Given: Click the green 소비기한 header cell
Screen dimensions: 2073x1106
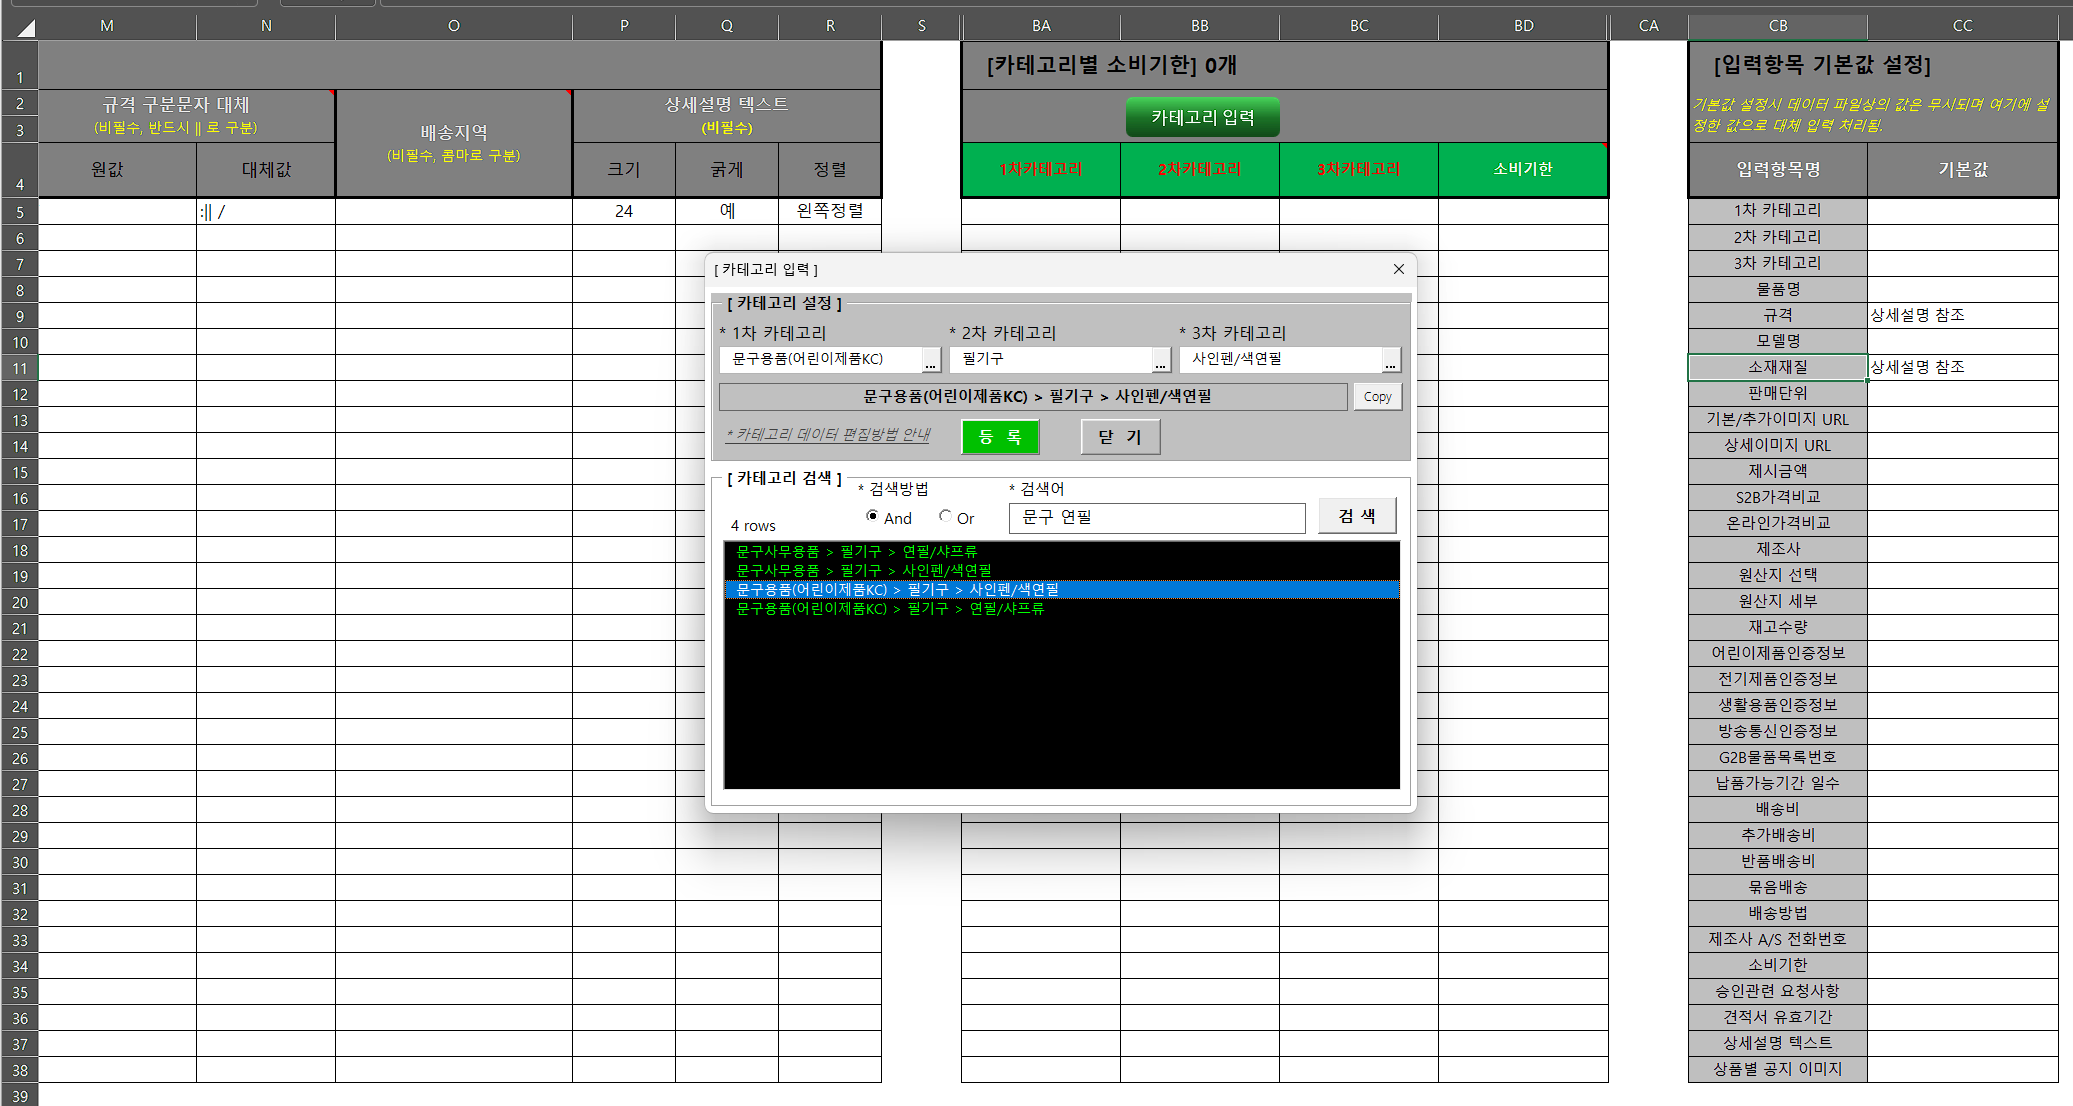Looking at the screenshot, I should 1522,169.
